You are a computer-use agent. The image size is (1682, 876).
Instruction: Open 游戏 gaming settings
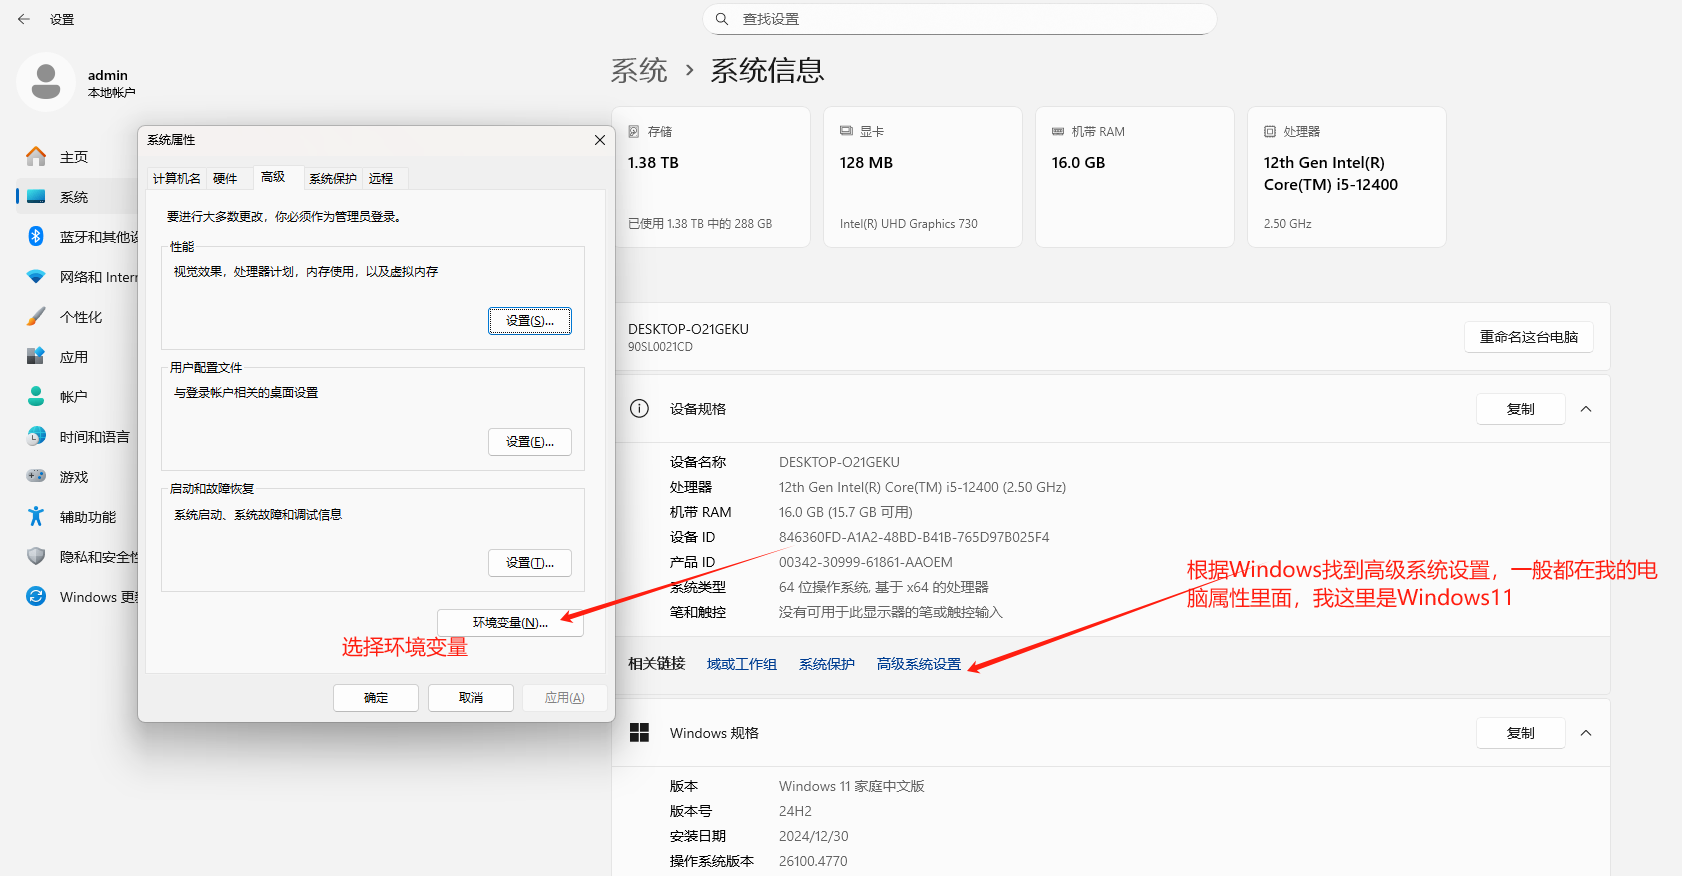click(x=76, y=477)
